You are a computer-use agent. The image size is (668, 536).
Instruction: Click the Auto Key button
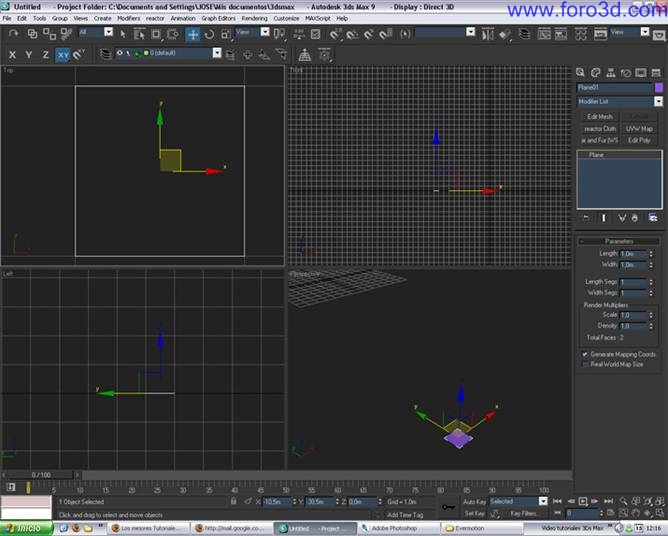(474, 502)
